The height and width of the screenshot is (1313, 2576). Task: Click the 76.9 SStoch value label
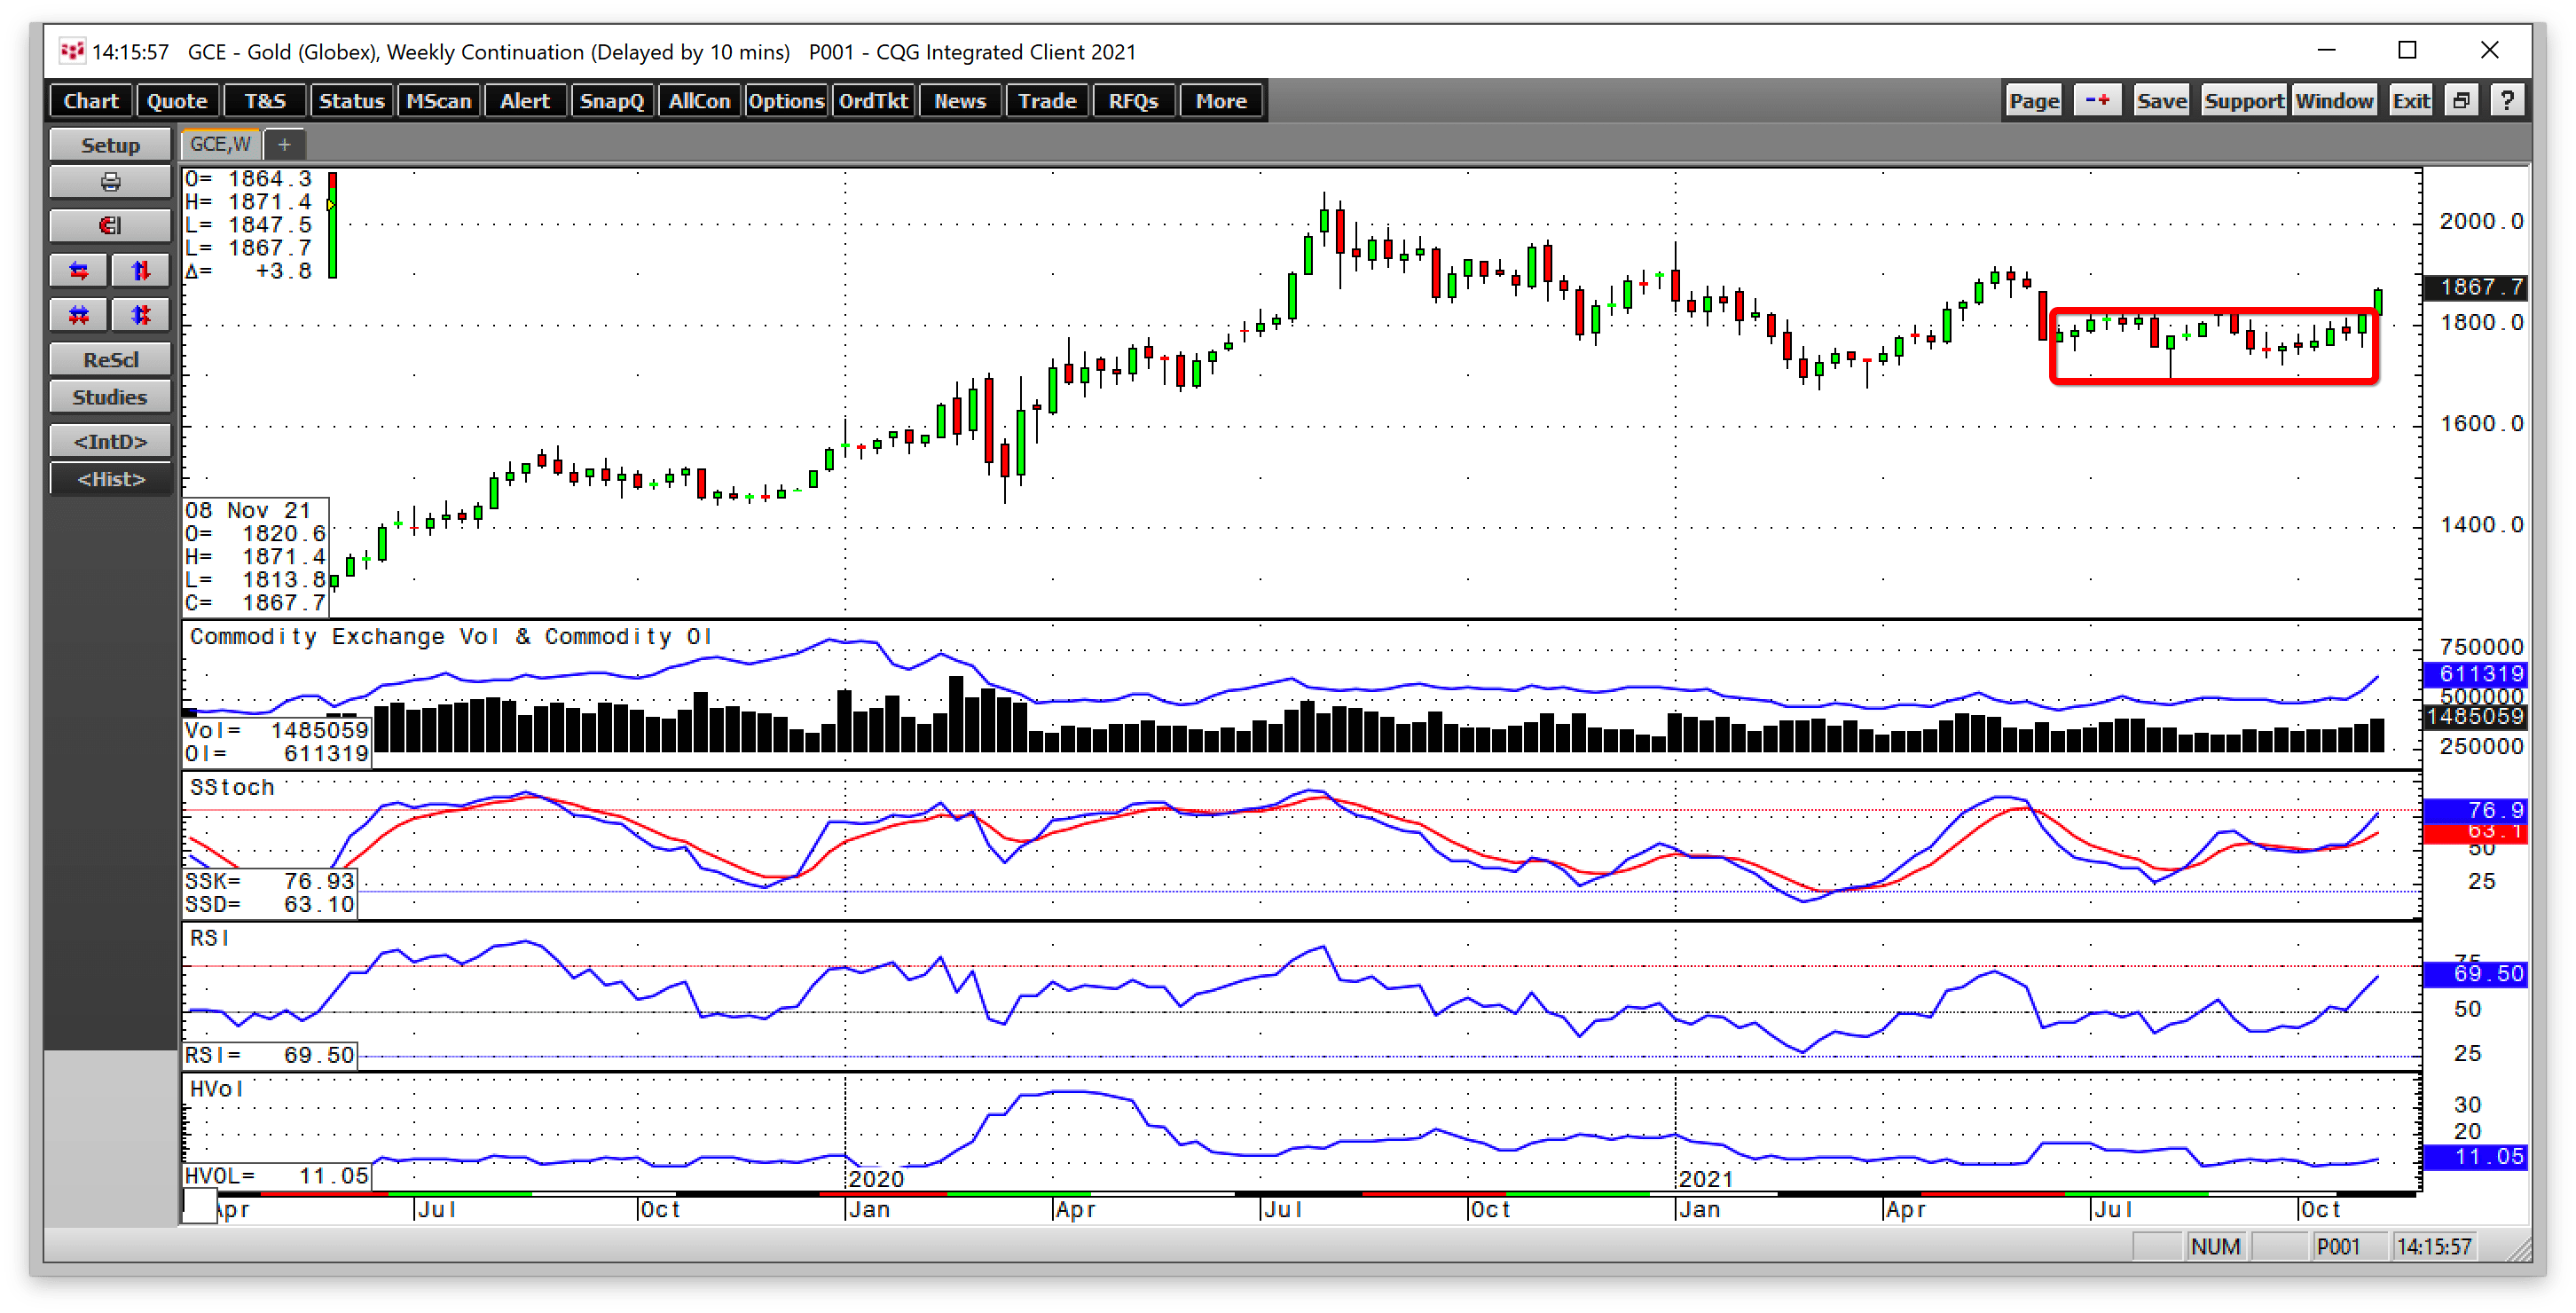click(2476, 810)
